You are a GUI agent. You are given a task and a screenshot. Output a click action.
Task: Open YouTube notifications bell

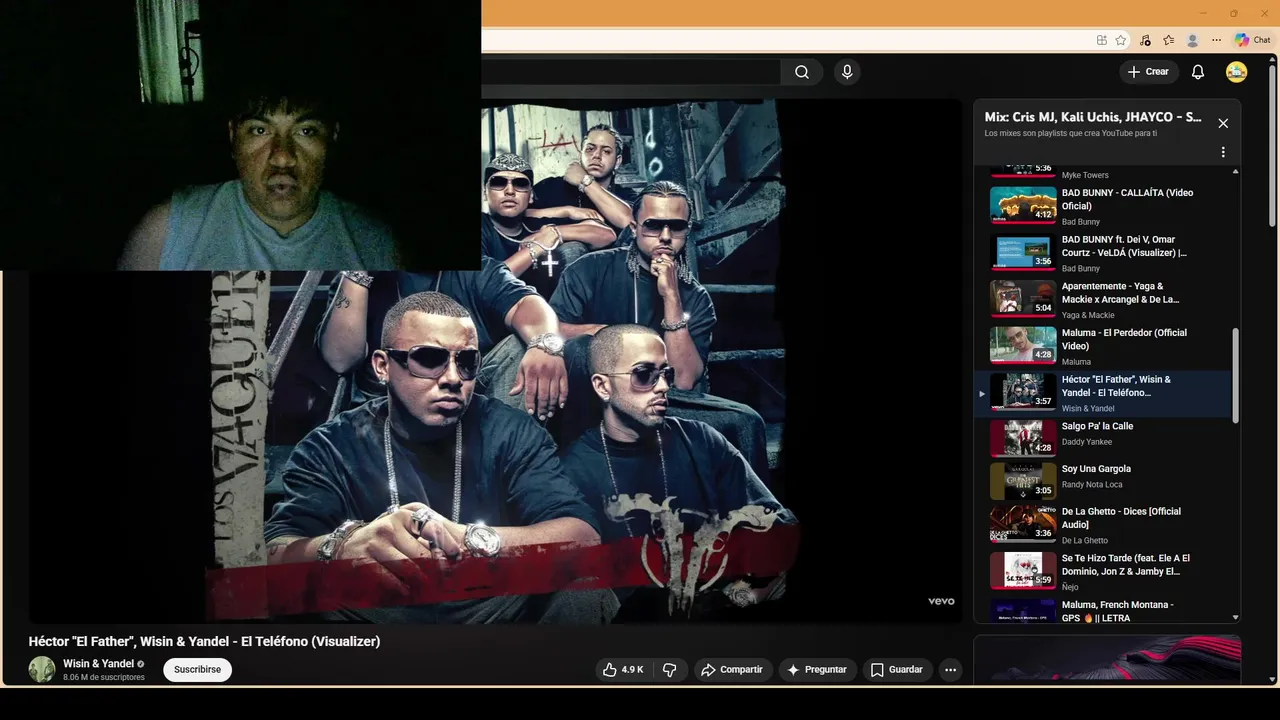1198,72
